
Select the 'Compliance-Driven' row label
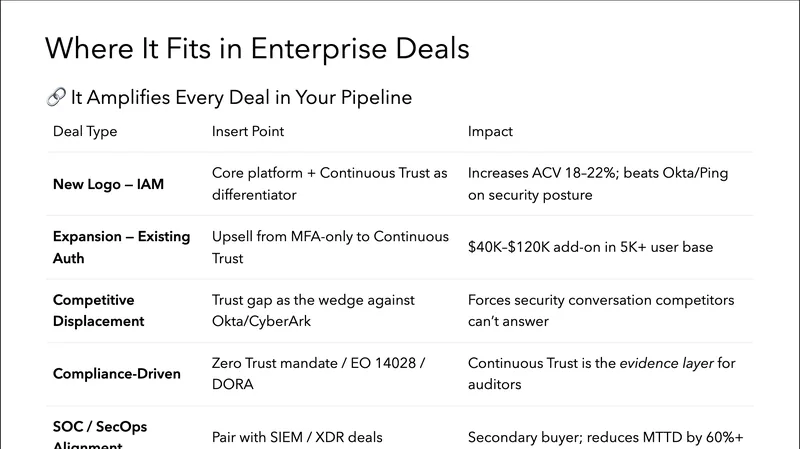coord(117,374)
